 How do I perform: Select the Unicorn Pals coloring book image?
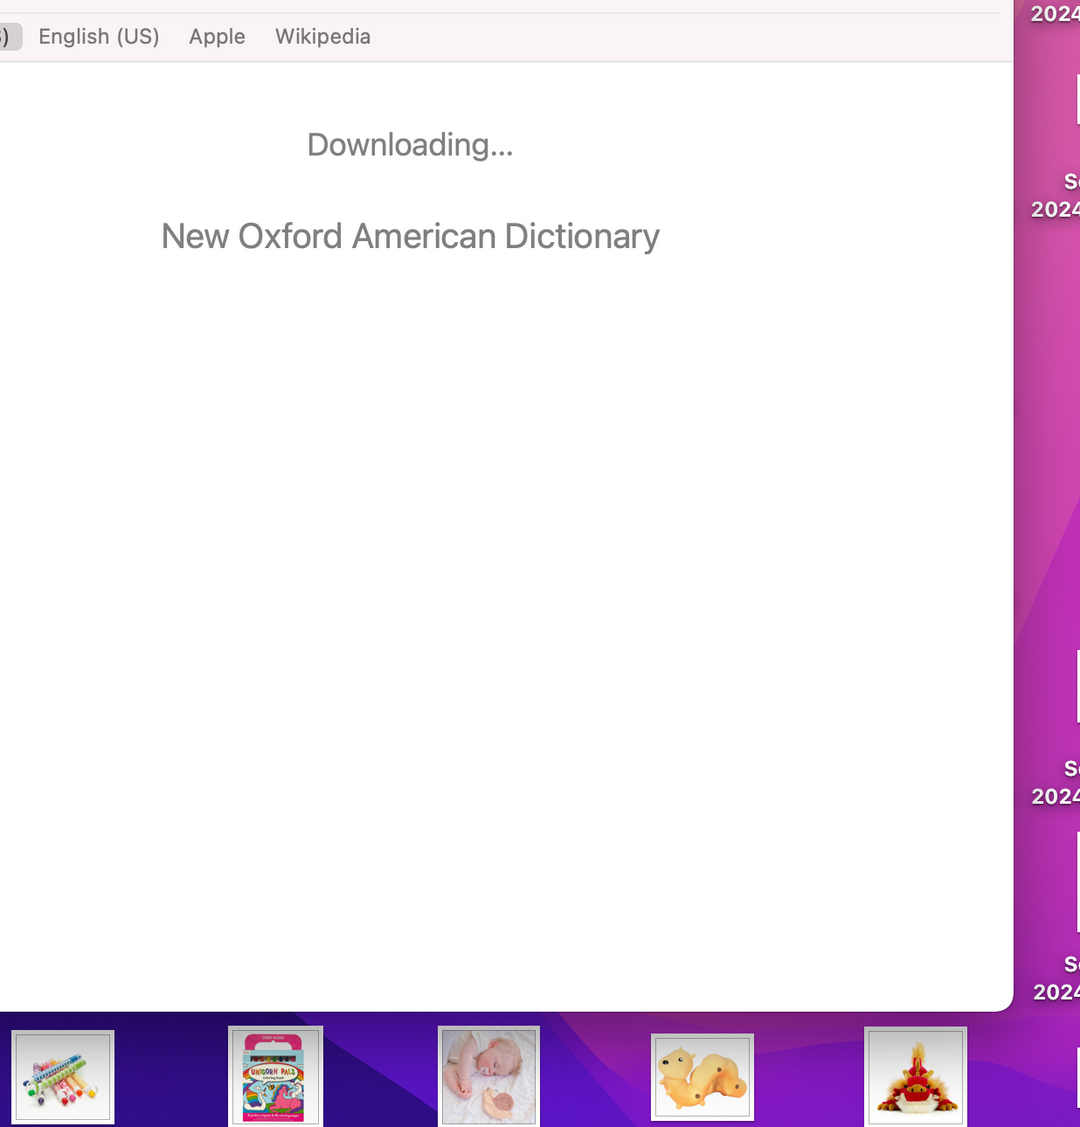275,1076
